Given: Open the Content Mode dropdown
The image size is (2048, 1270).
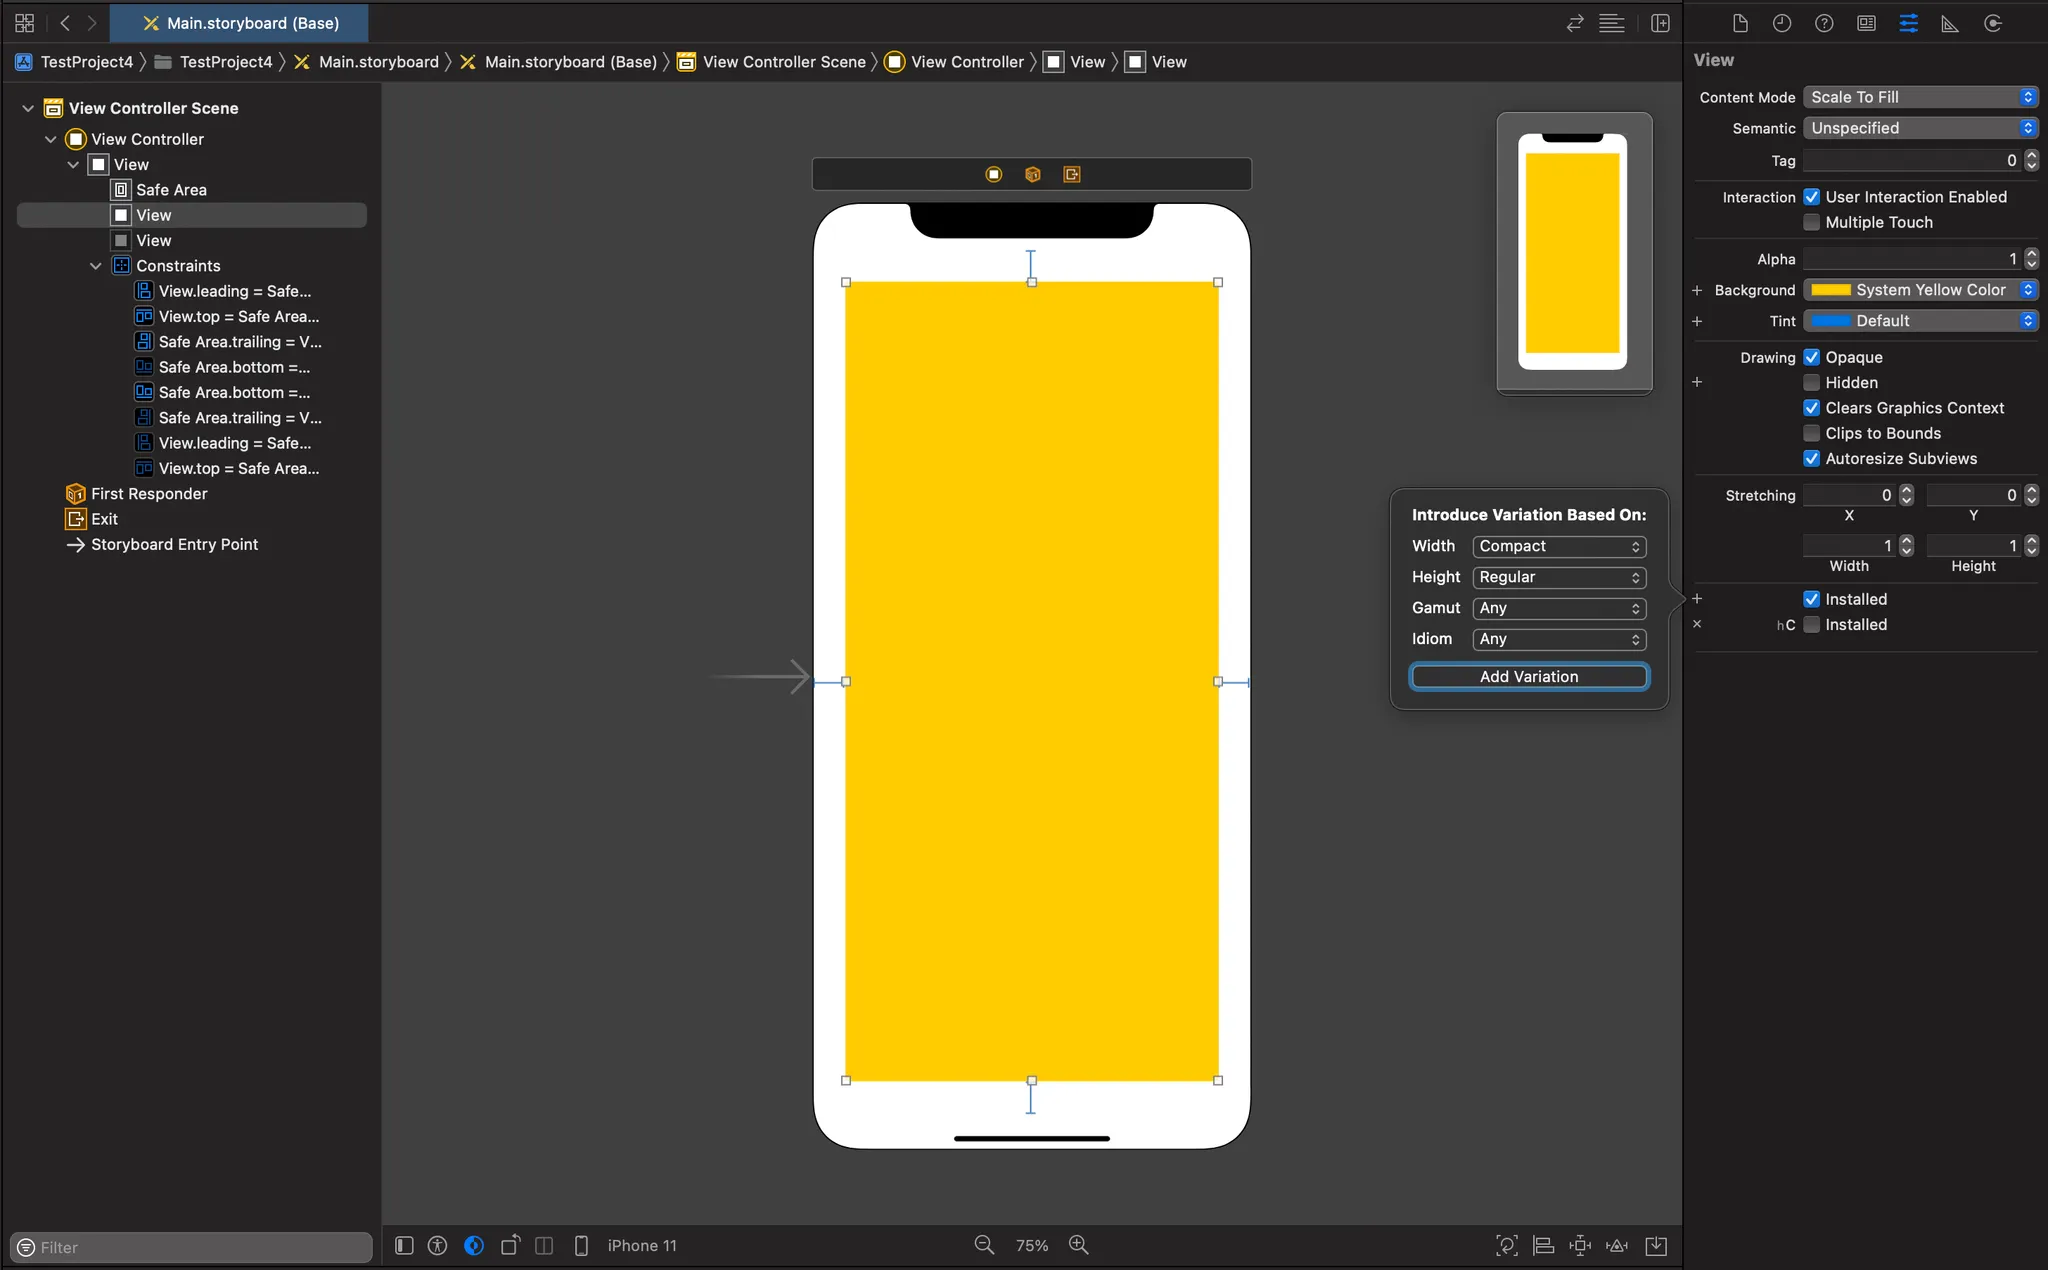Looking at the screenshot, I should click(x=1920, y=97).
